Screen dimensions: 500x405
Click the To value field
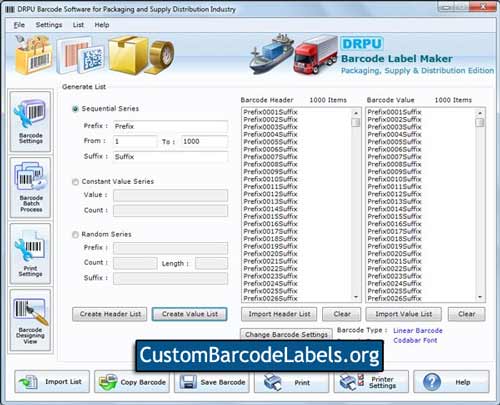(204, 141)
